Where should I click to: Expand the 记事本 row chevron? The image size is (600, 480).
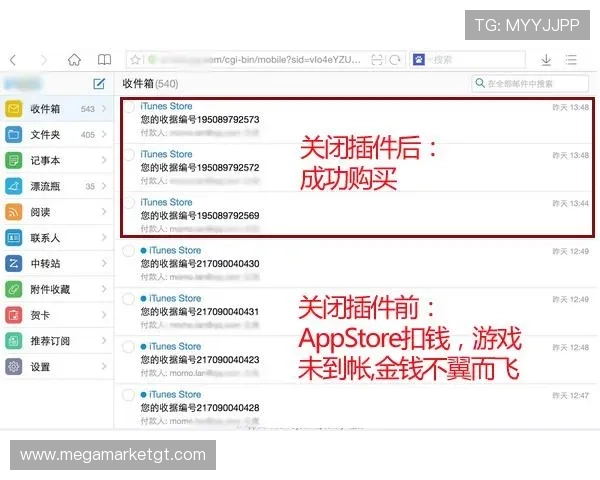pyautogui.click(x=104, y=160)
